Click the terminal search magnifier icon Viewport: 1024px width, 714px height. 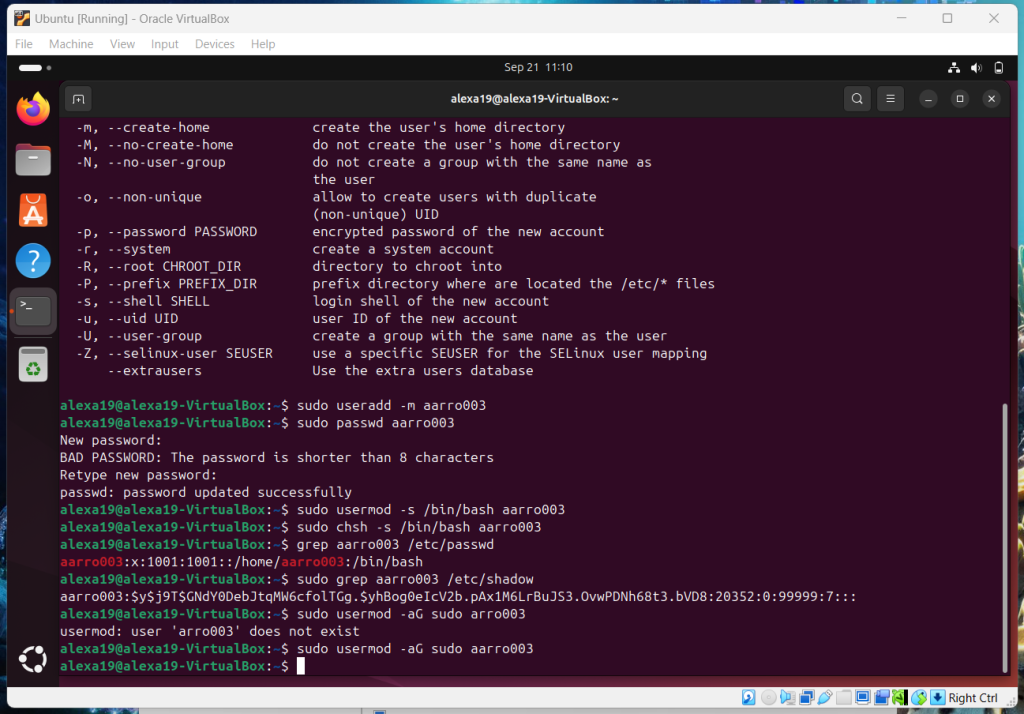pyautogui.click(x=857, y=99)
